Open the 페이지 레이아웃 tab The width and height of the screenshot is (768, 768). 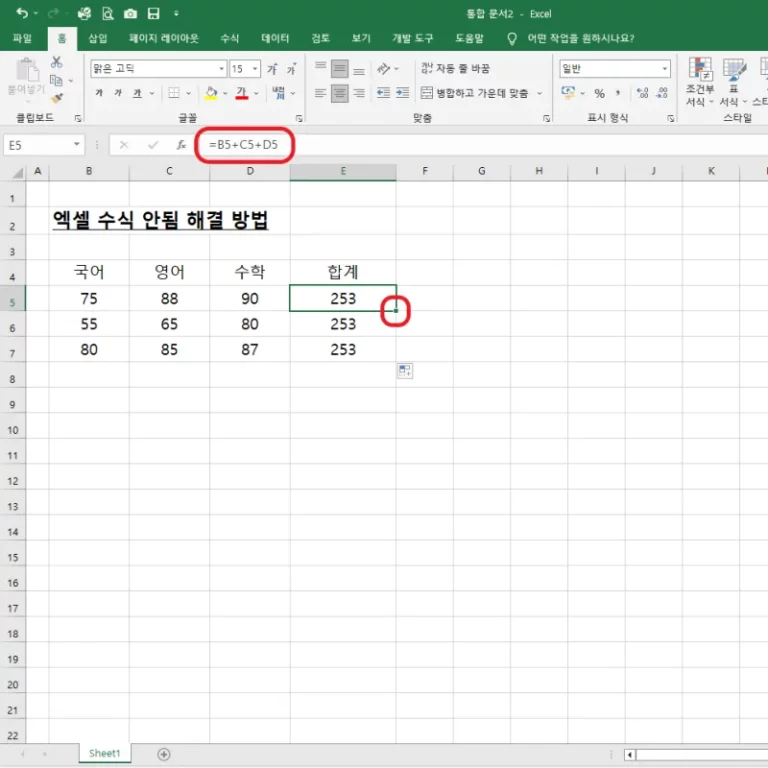tap(164, 38)
